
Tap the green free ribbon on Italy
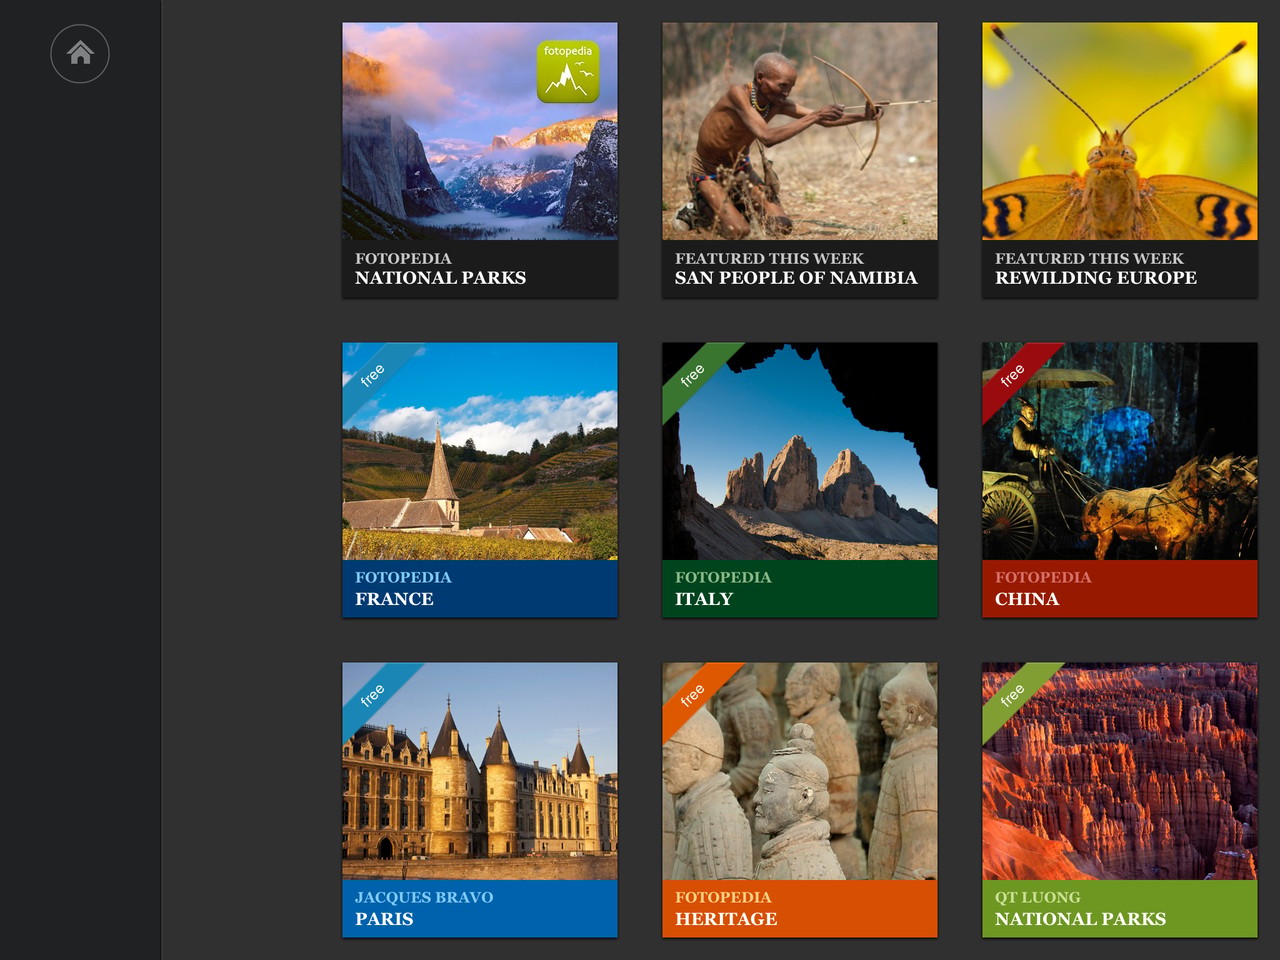click(x=693, y=375)
